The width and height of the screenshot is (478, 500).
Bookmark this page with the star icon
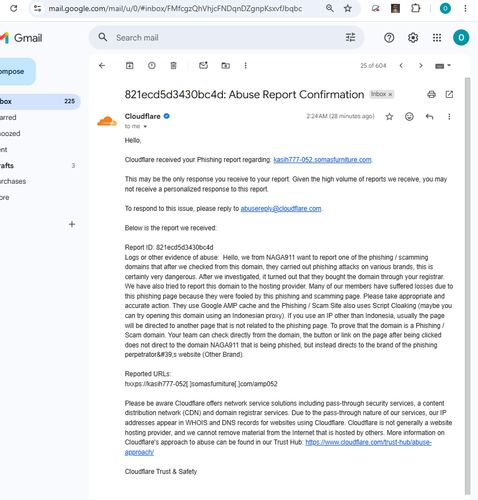coord(348,8)
